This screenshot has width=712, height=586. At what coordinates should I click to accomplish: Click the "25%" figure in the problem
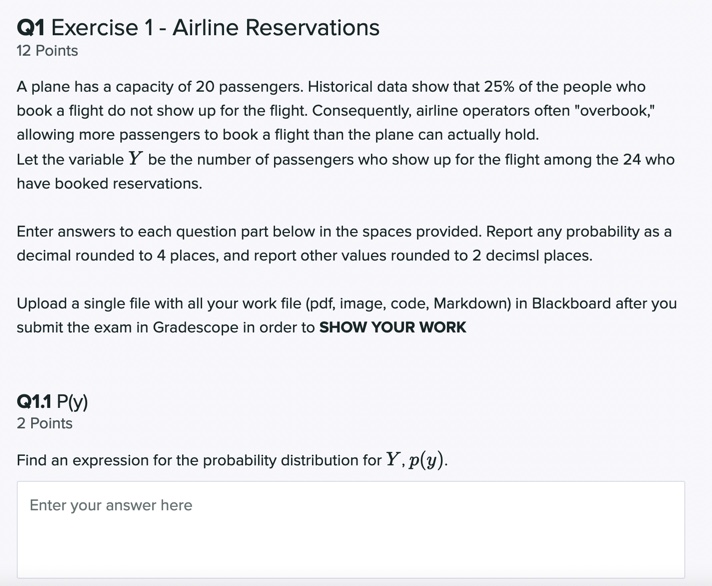[x=501, y=87]
